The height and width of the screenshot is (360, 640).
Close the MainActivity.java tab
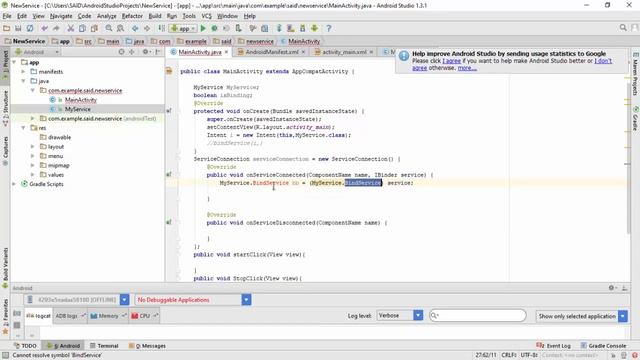pos(226,52)
